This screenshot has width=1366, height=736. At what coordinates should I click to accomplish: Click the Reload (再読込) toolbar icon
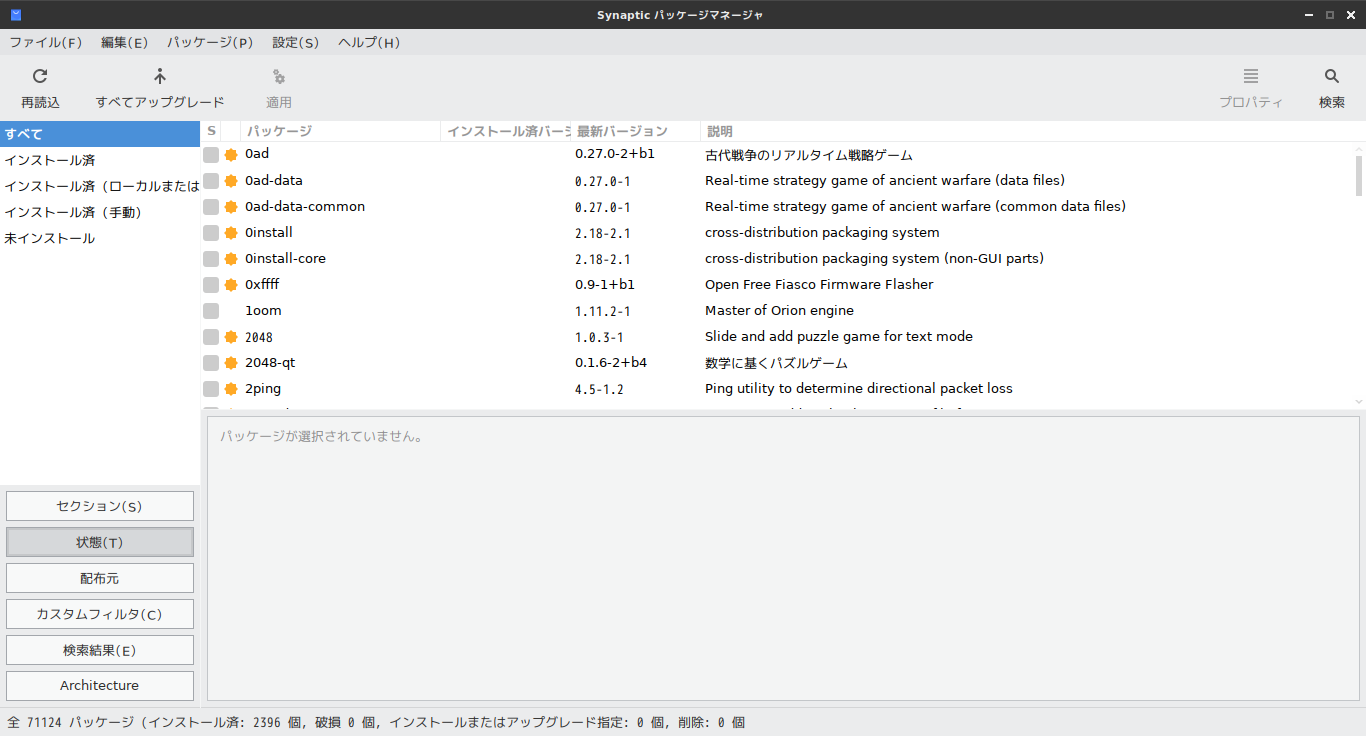40,76
